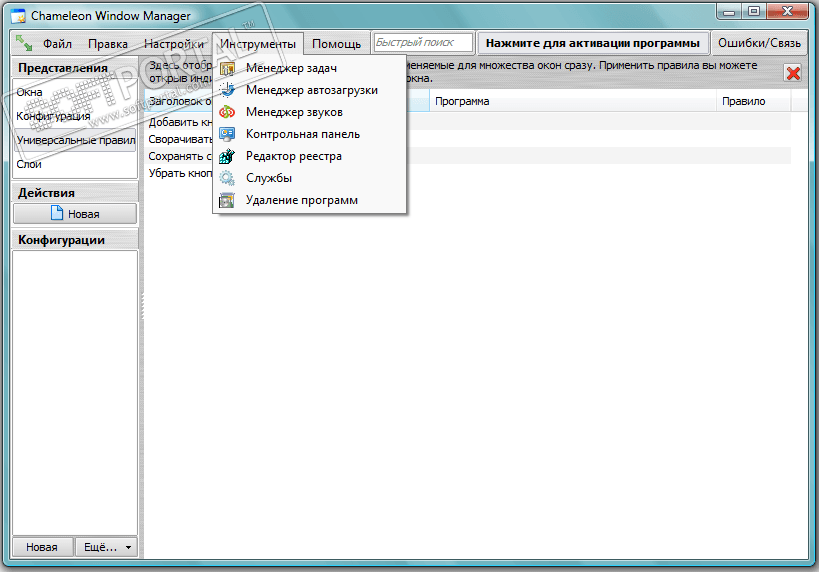
Task: Click the Представления panel header
Action: click(75, 68)
